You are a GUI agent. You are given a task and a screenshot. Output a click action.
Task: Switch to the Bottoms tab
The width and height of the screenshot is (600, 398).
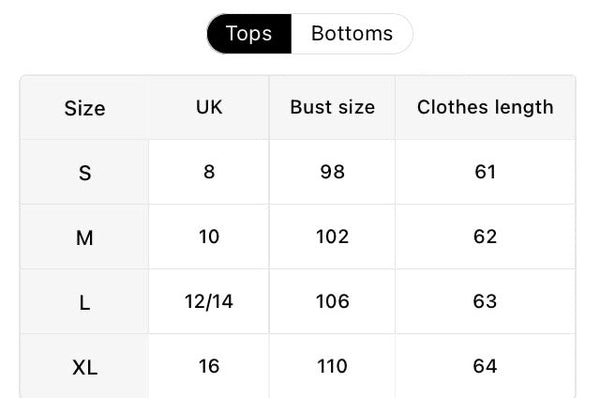click(x=352, y=34)
